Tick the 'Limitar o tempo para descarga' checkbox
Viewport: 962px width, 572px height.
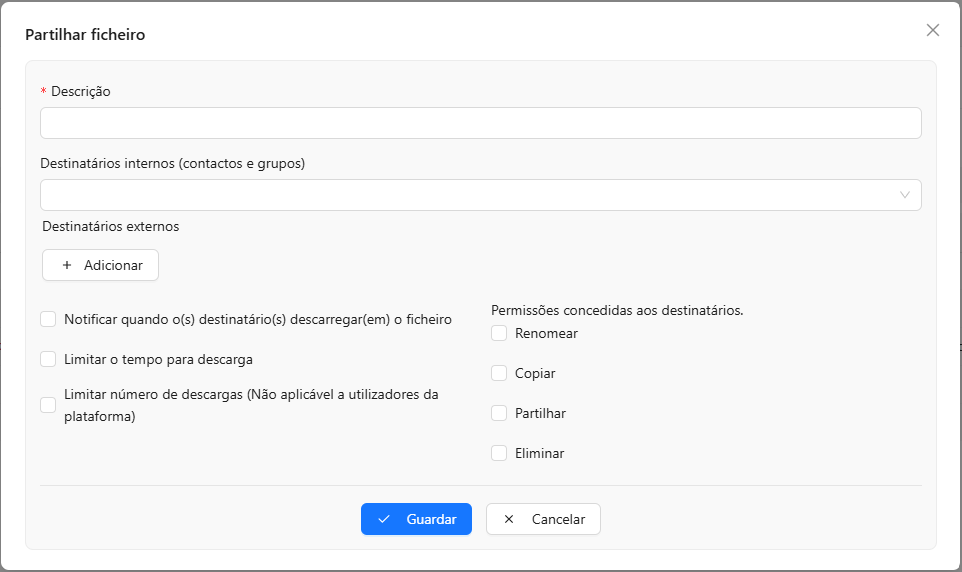(48, 359)
